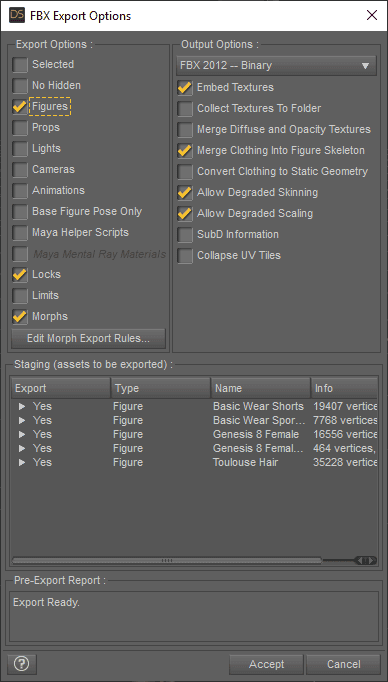Image resolution: width=388 pixels, height=682 pixels.
Task: Uncheck Allow Degraded Scaling
Action: coord(185,214)
